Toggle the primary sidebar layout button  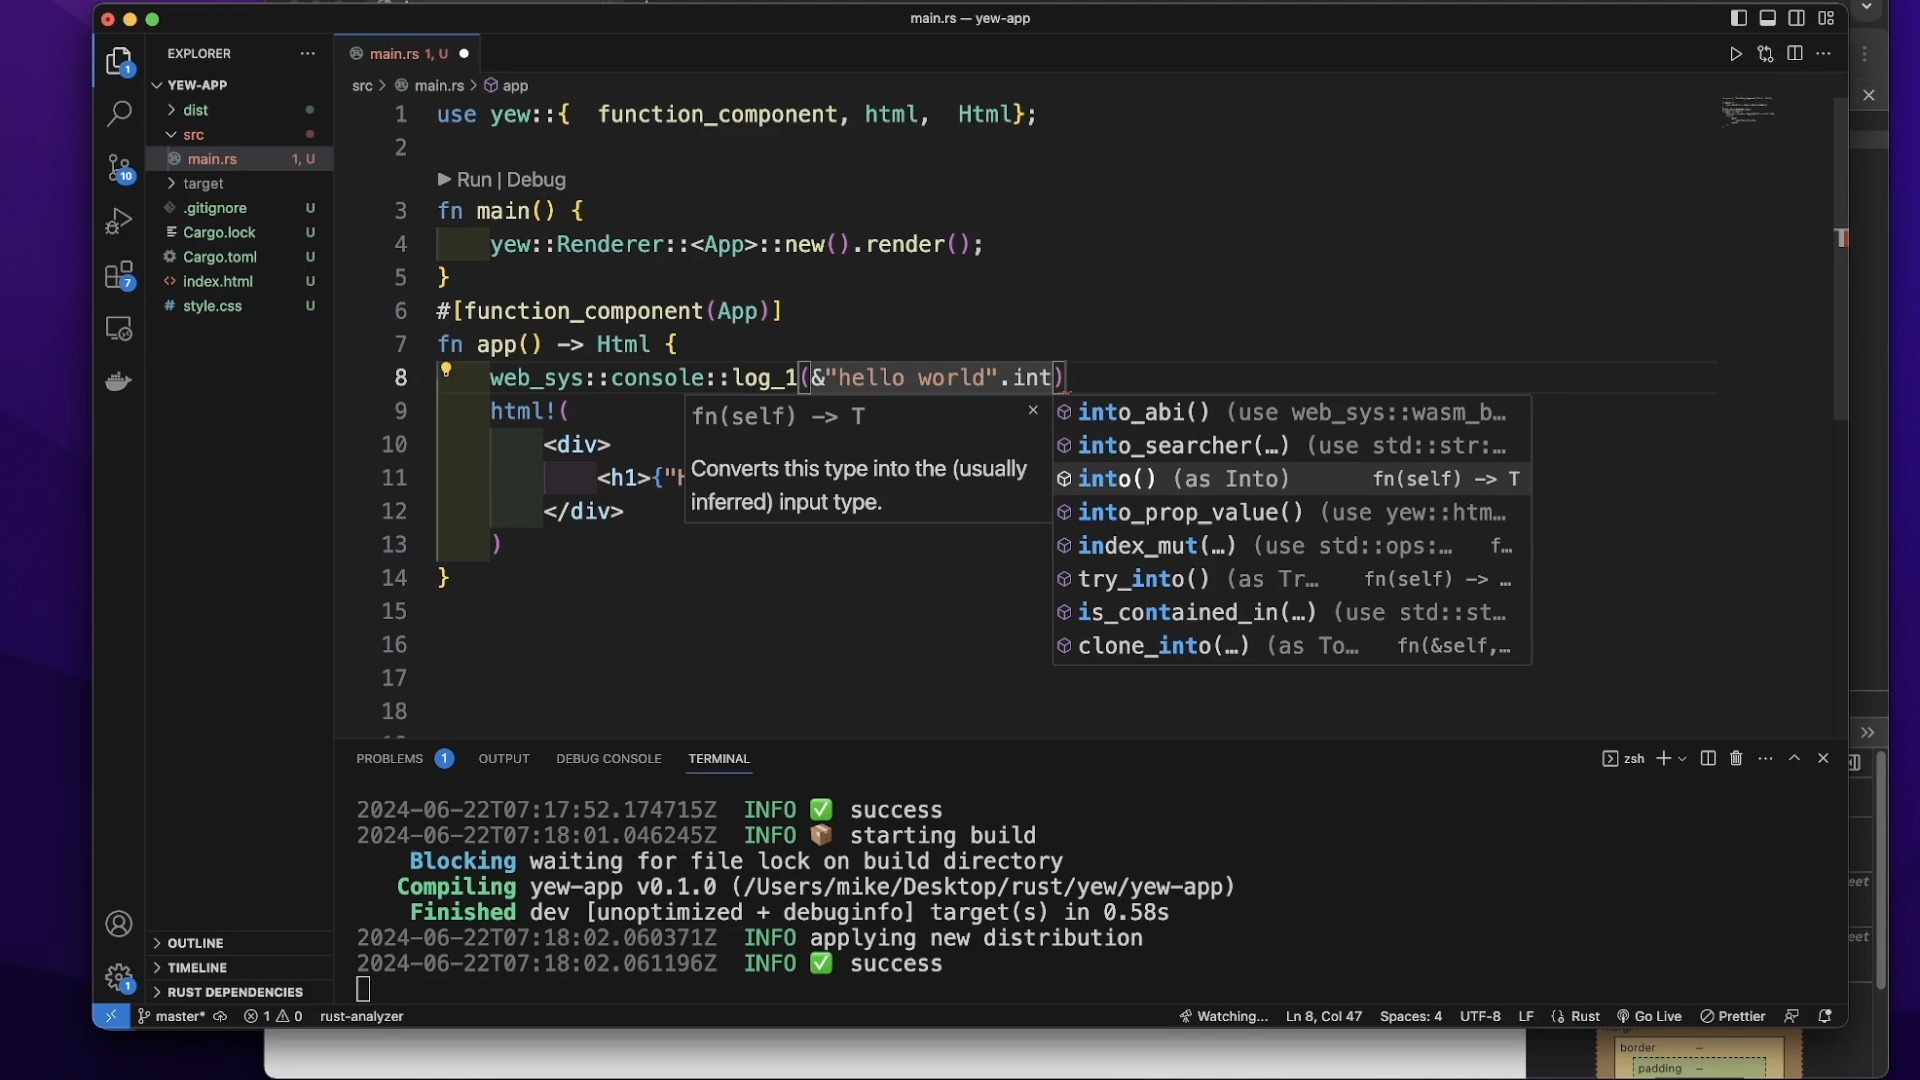pos(1739,18)
